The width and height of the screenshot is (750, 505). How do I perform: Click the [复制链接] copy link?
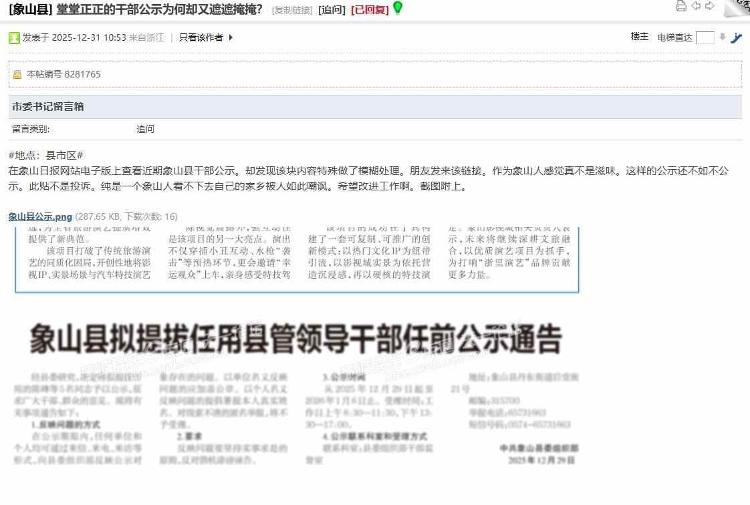293,9
